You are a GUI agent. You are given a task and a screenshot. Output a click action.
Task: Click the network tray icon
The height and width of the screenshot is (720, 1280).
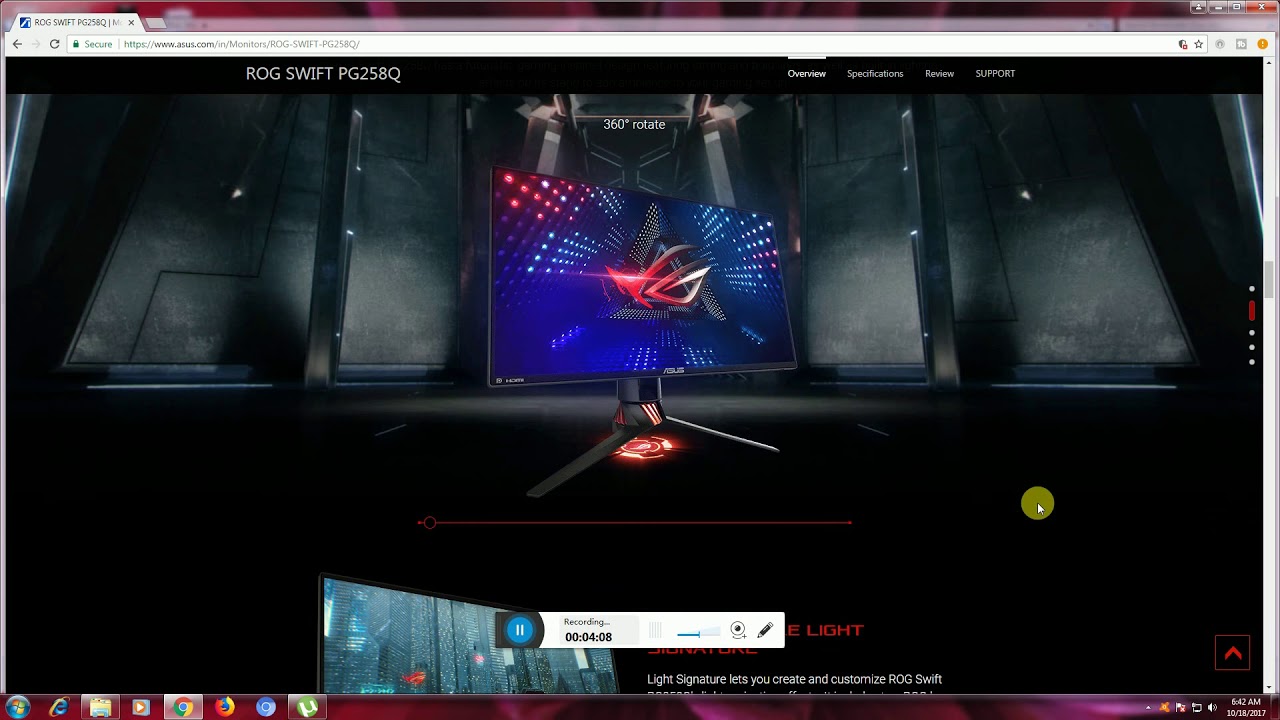tap(1196, 708)
